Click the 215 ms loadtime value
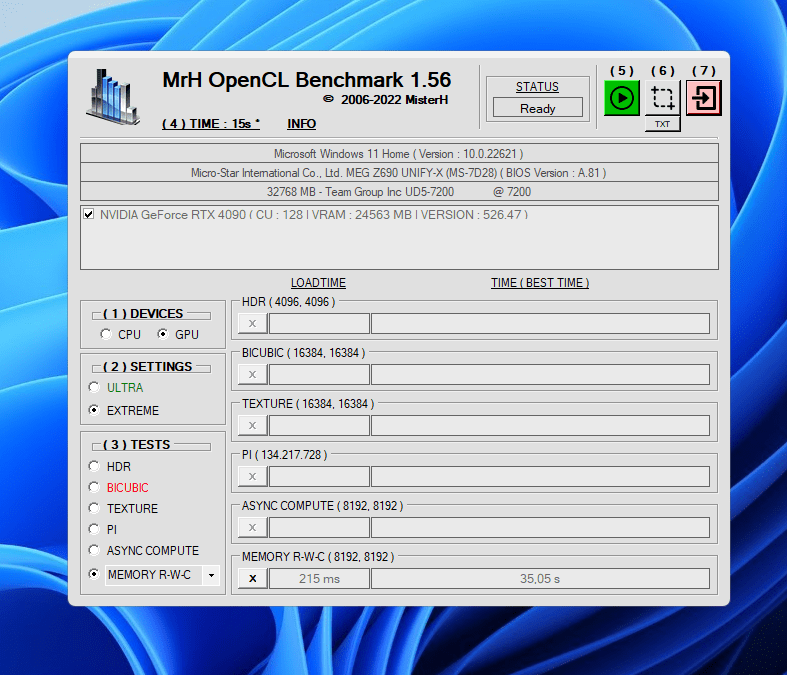This screenshot has width=787, height=675. click(x=320, y=579)
